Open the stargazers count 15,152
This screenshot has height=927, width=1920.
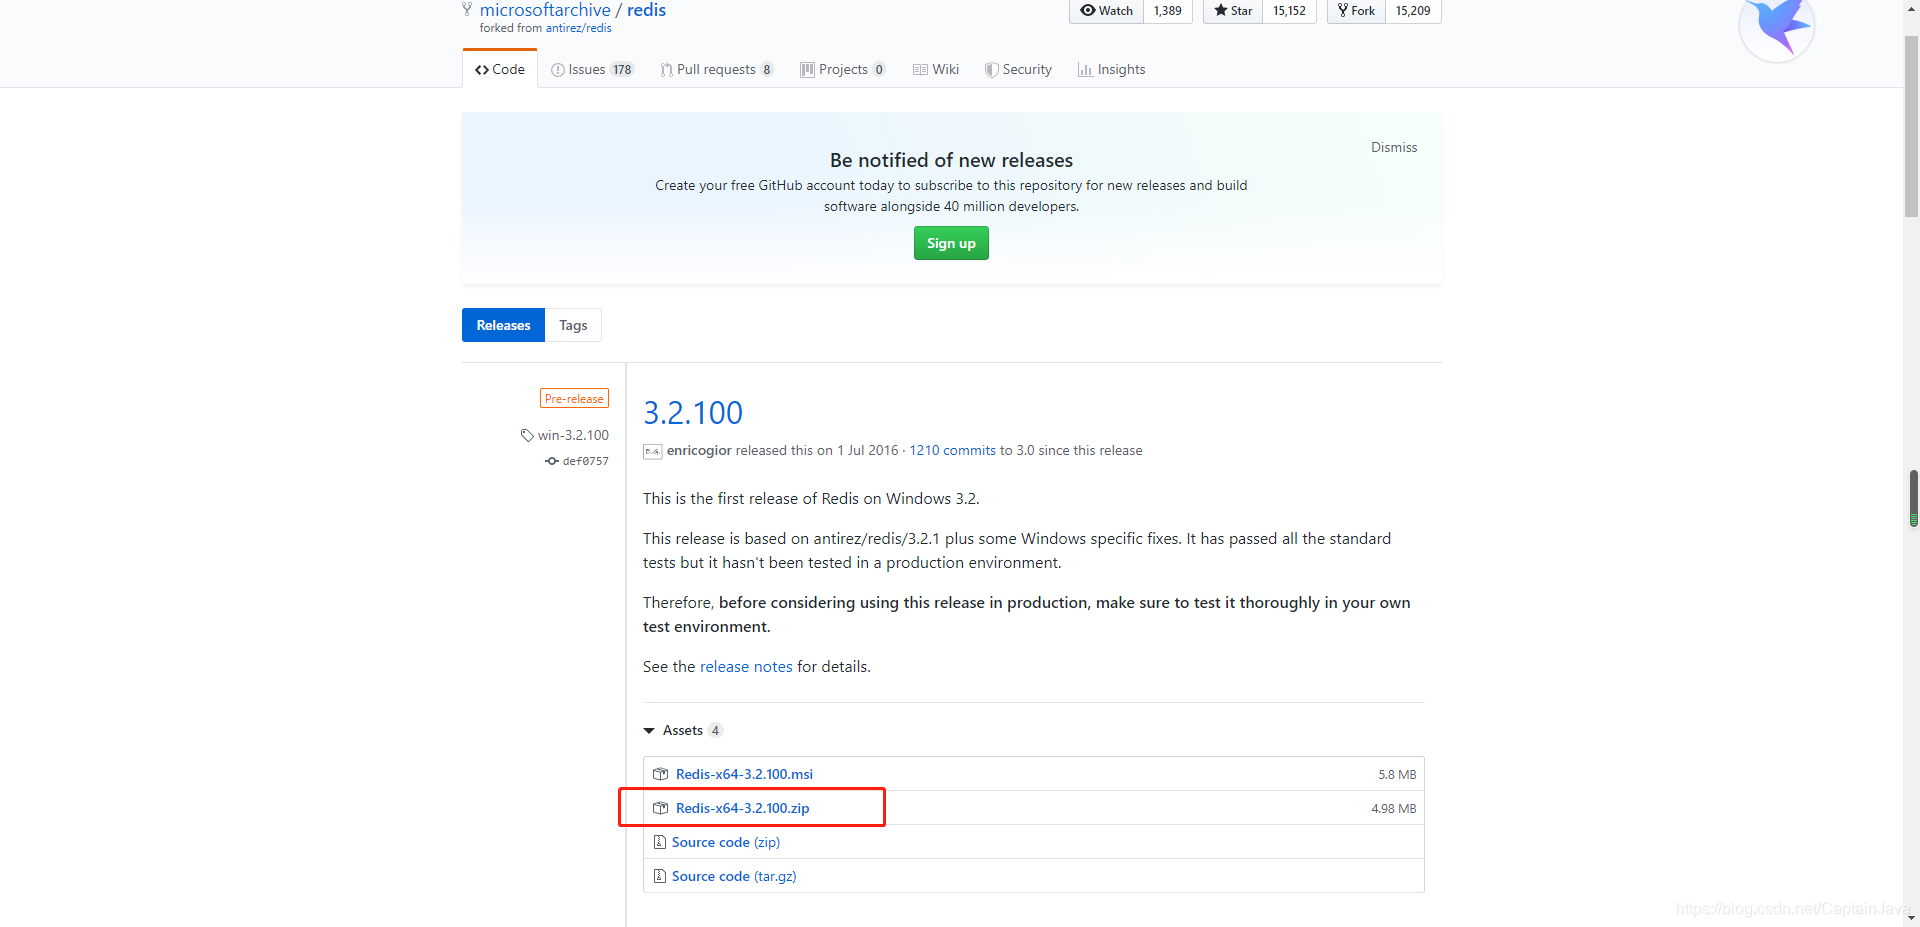1289,11
